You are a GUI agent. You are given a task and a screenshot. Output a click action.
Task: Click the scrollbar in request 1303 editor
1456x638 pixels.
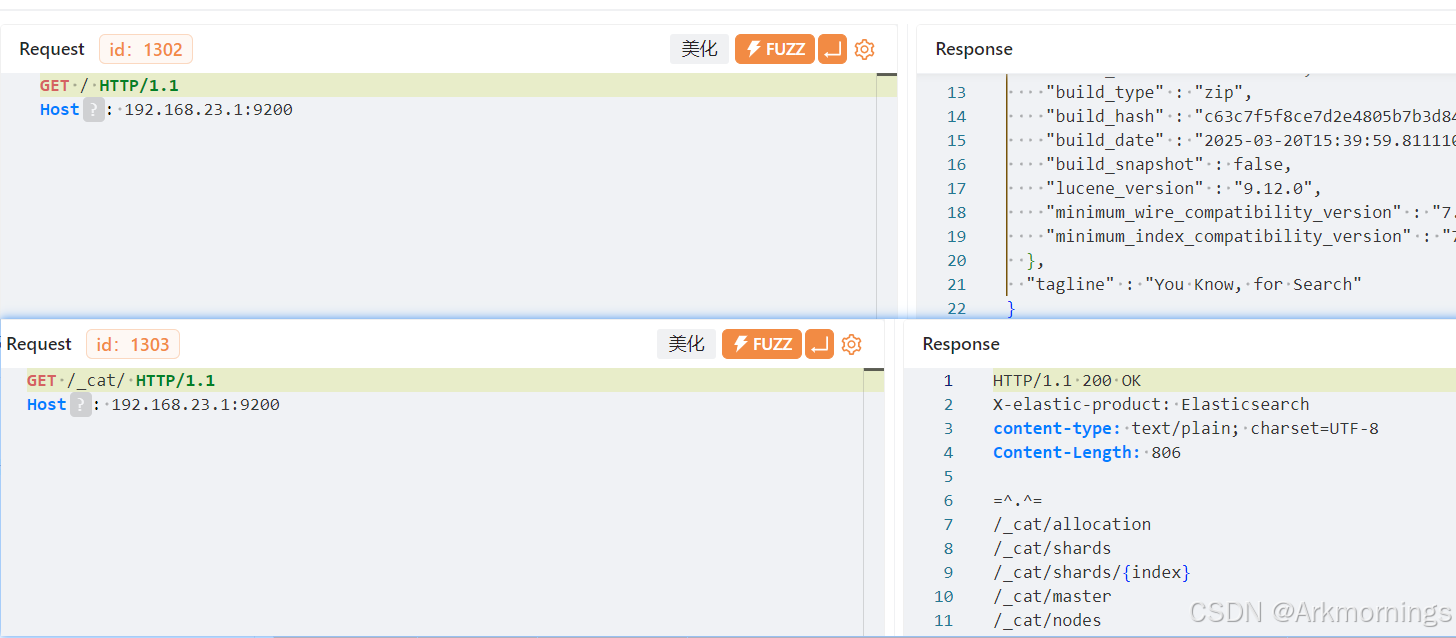pyautogui.click(x=873, y=501)
